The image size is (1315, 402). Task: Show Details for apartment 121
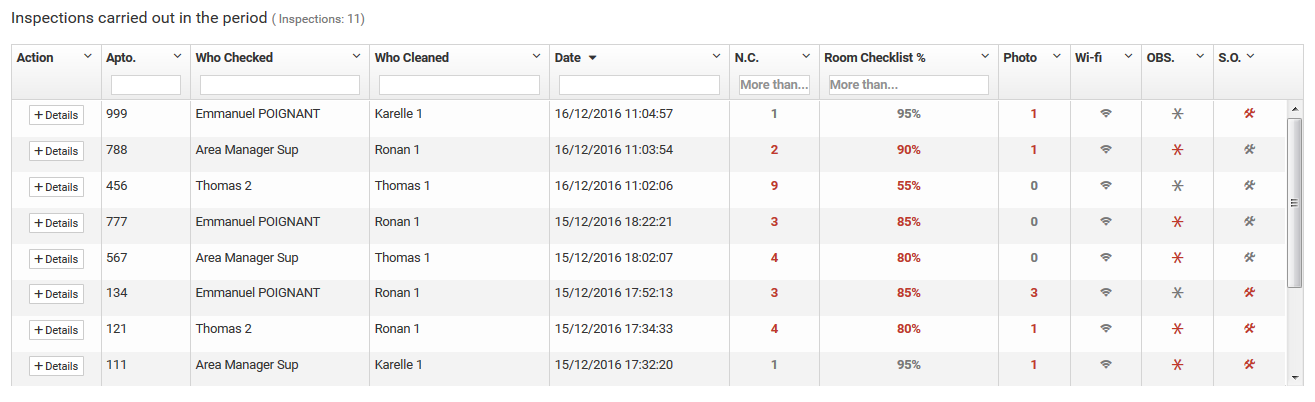56,330
